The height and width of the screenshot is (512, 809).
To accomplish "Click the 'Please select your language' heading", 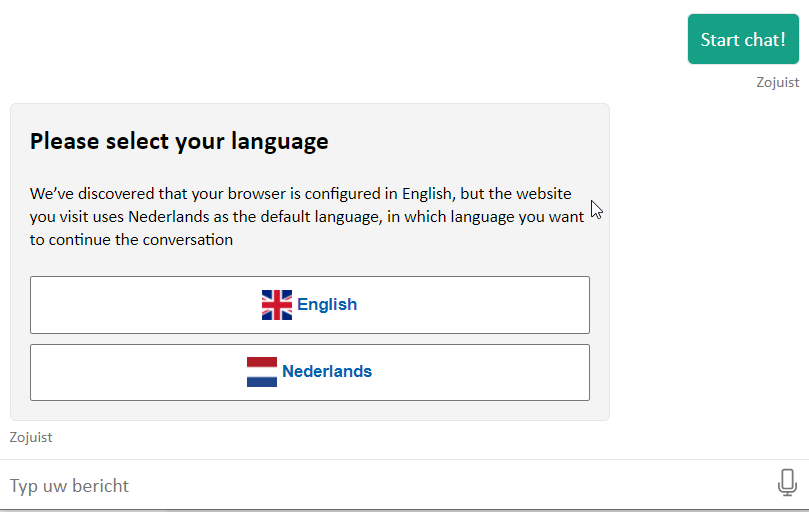I will click(x=179, y=141).
